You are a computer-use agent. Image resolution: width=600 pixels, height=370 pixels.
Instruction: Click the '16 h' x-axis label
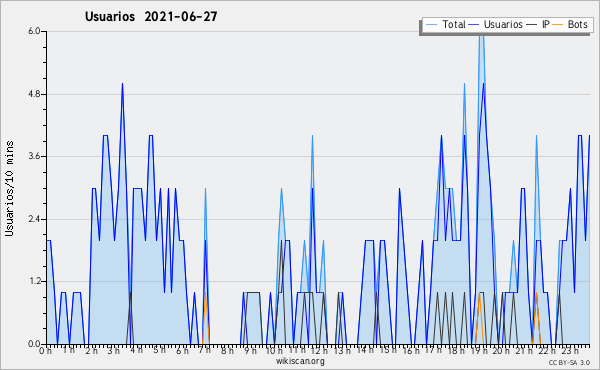pos(411,351)
